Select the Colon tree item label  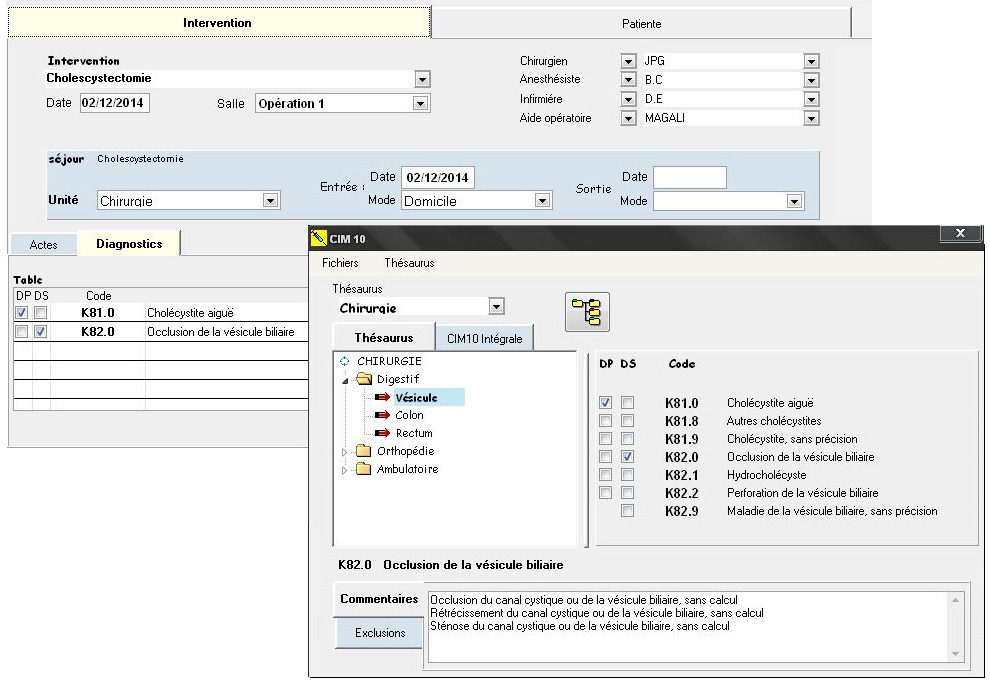(x=409, y=415)
